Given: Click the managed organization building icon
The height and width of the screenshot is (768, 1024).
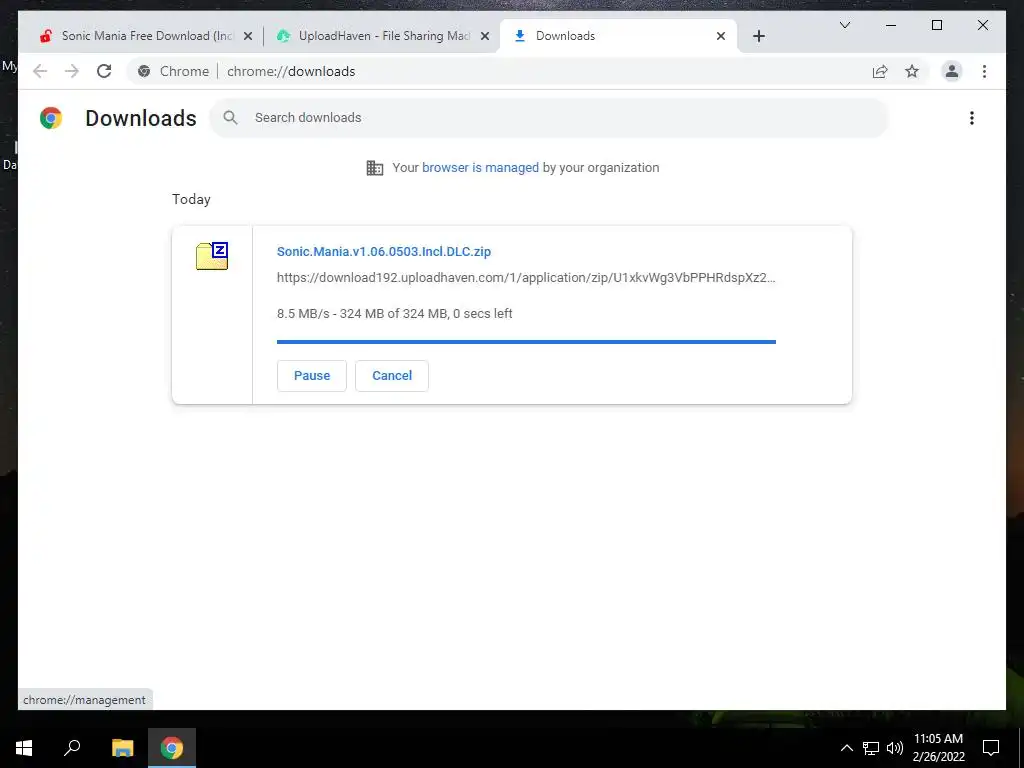Looking at the screenshot, I should (375, 168).
